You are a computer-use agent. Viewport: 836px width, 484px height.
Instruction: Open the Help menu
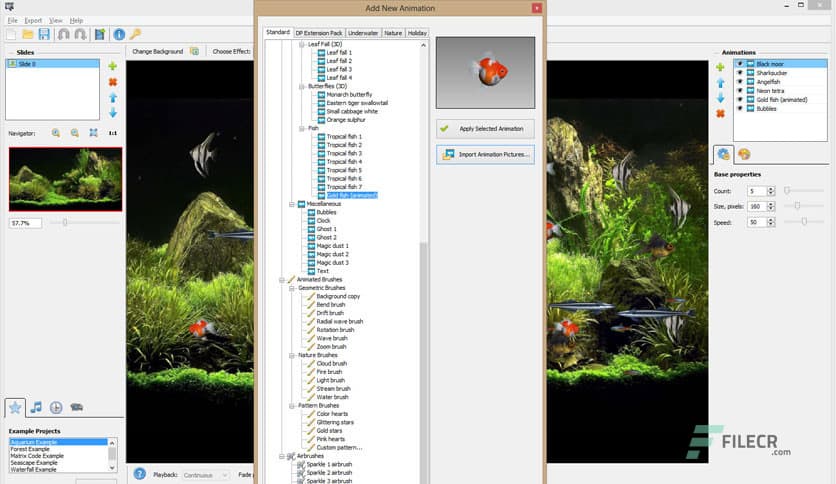click(76, 20)
